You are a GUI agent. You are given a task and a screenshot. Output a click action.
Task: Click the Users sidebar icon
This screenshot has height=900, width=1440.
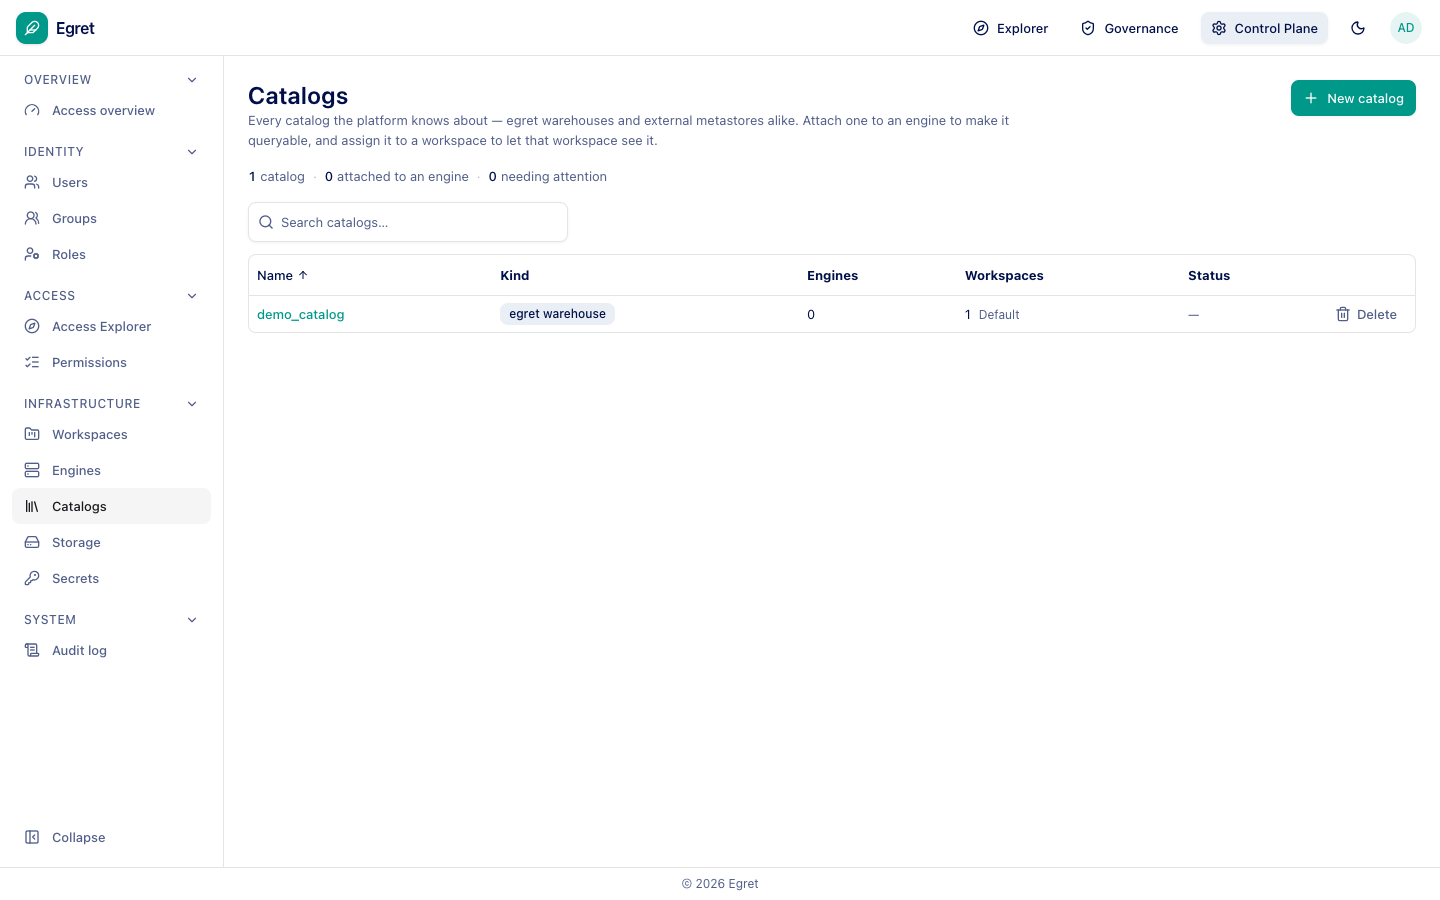click(x=32, y=183)
